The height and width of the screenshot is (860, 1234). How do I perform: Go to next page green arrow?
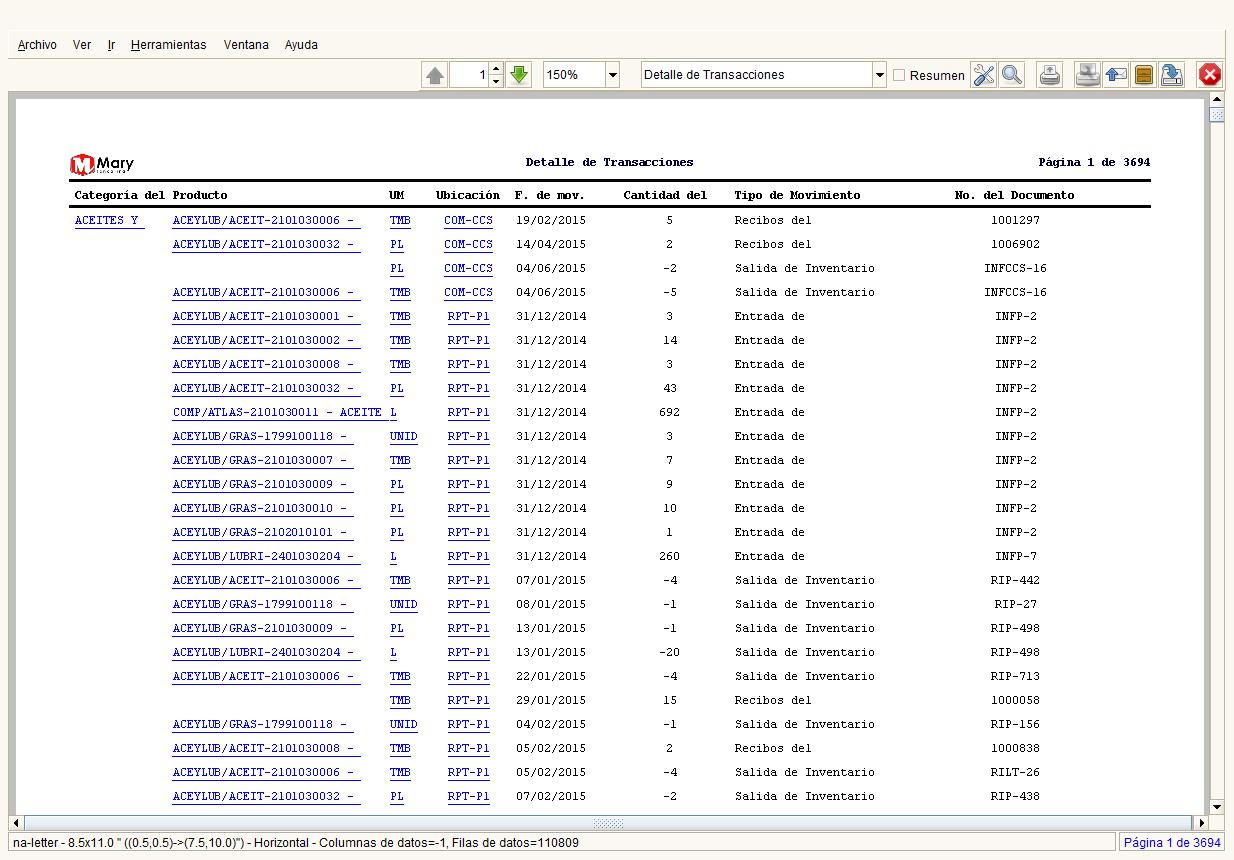(x=518, y=75)
